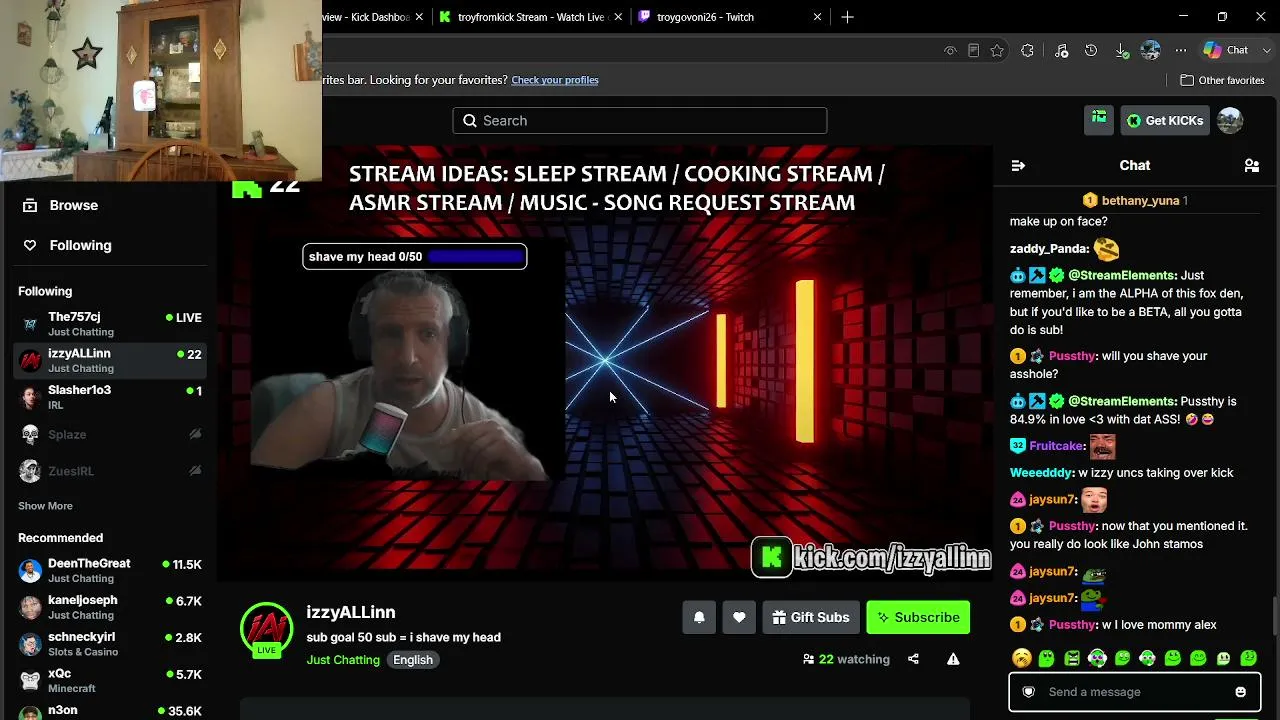Screen dimensions: 1280x720
Task: Open xQc recommended channel
Action: 110,680
